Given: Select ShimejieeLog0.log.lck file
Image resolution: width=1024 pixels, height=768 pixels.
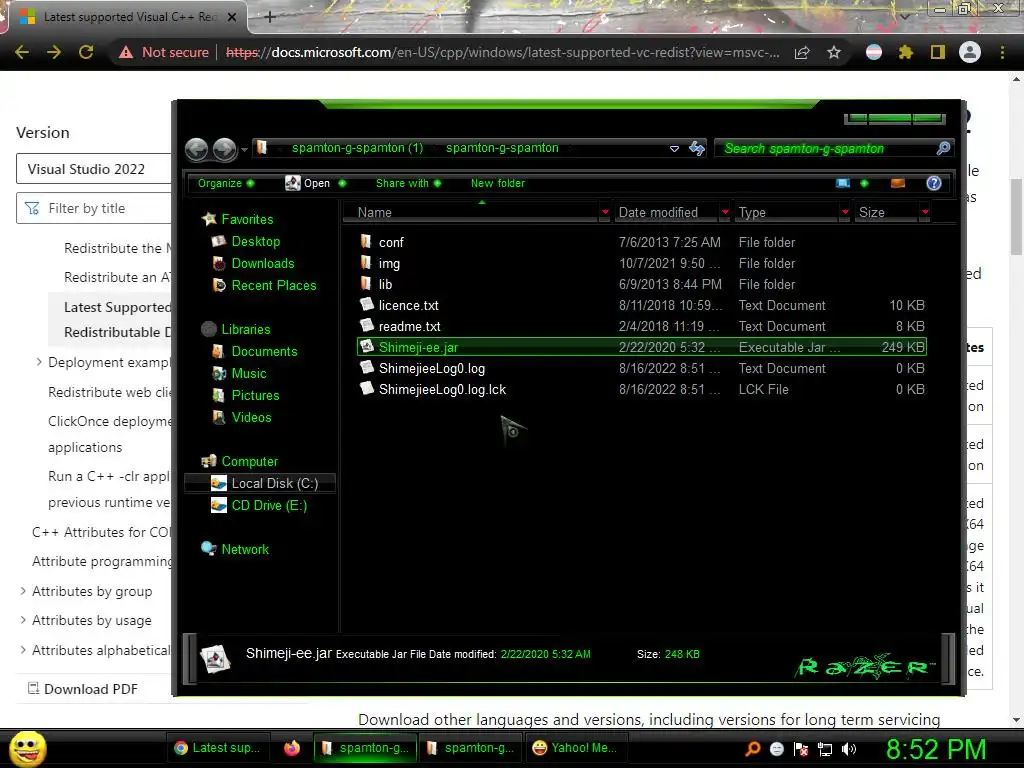Looking at the screenshot, I should [x=442, y=389].
